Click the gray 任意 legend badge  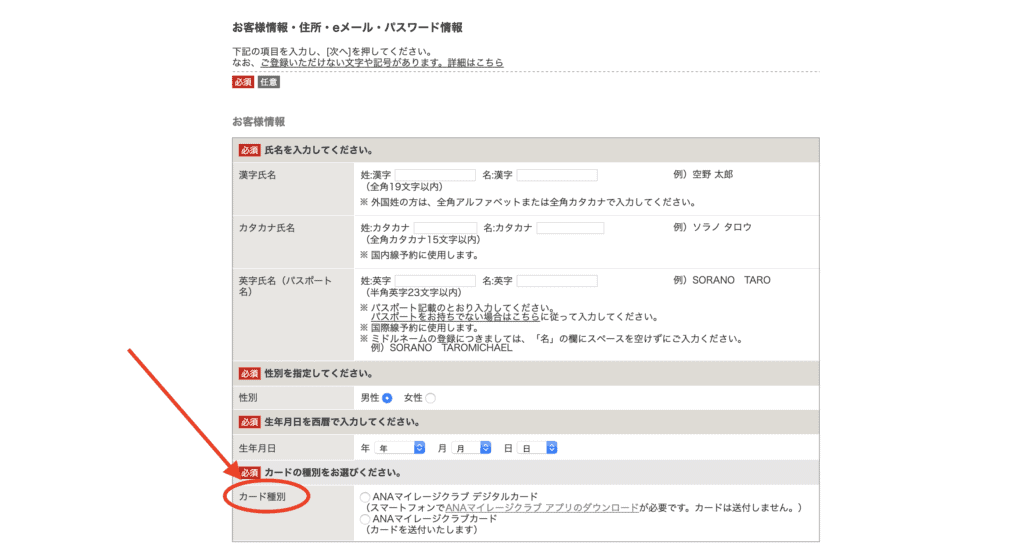pos(269,82)
